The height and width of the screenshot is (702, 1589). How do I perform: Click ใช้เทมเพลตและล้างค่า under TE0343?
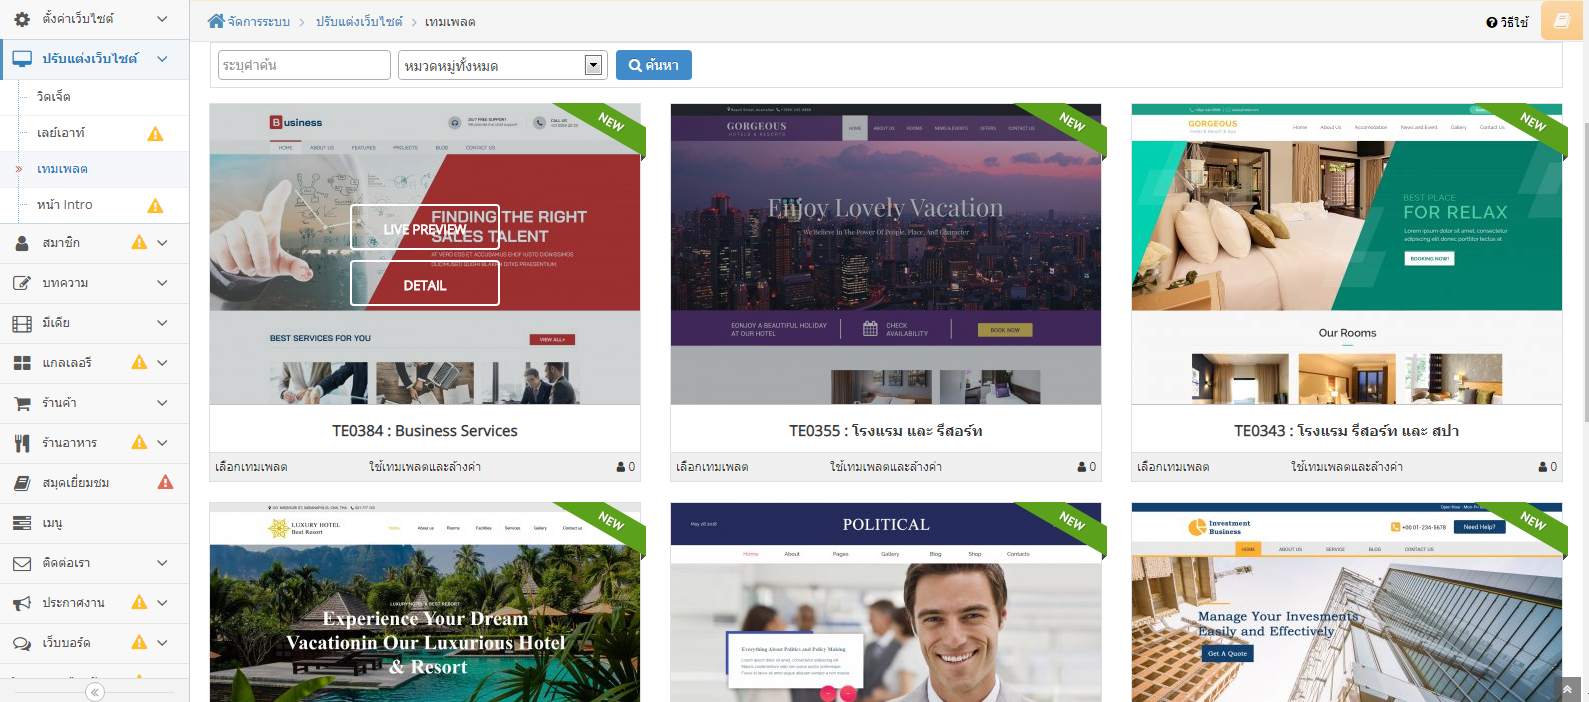(1347, 467)
